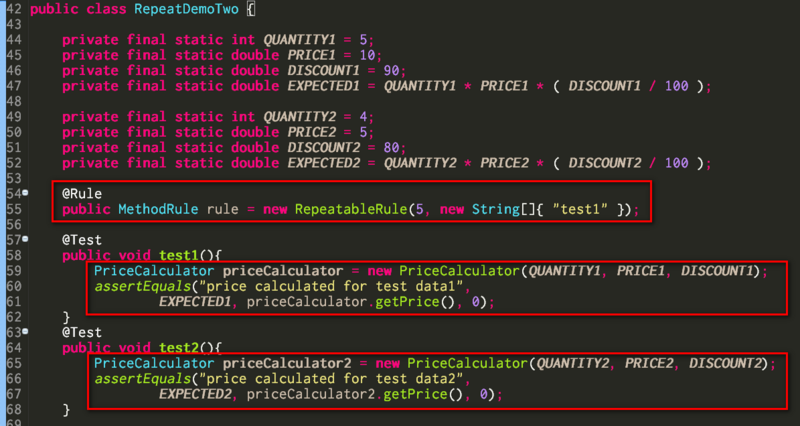Click PriceCalculator type at start of line 59
The height and width of the screenshot is (426, 800).
(154, 271)
